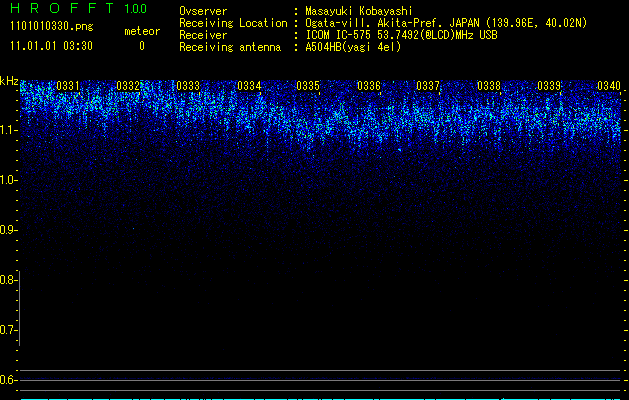The width and height of the screenshot is (629, 400).
Task: Click the 0.7 frequency axis label
Action: 8,330
